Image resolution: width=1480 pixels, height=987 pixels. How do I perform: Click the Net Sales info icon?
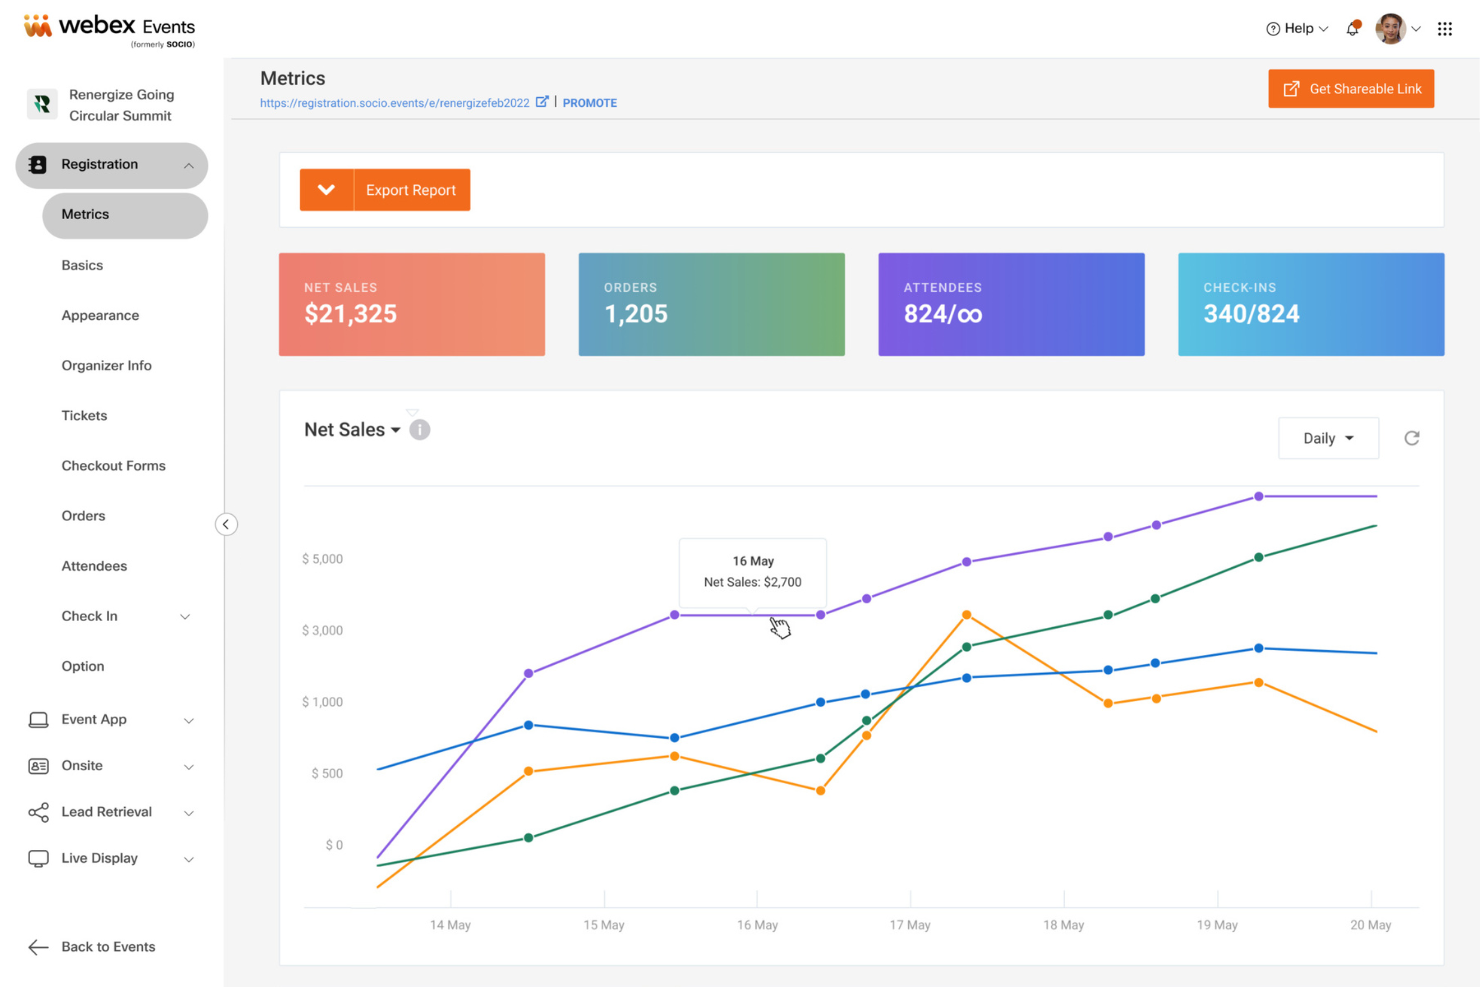tap(420, 430)
